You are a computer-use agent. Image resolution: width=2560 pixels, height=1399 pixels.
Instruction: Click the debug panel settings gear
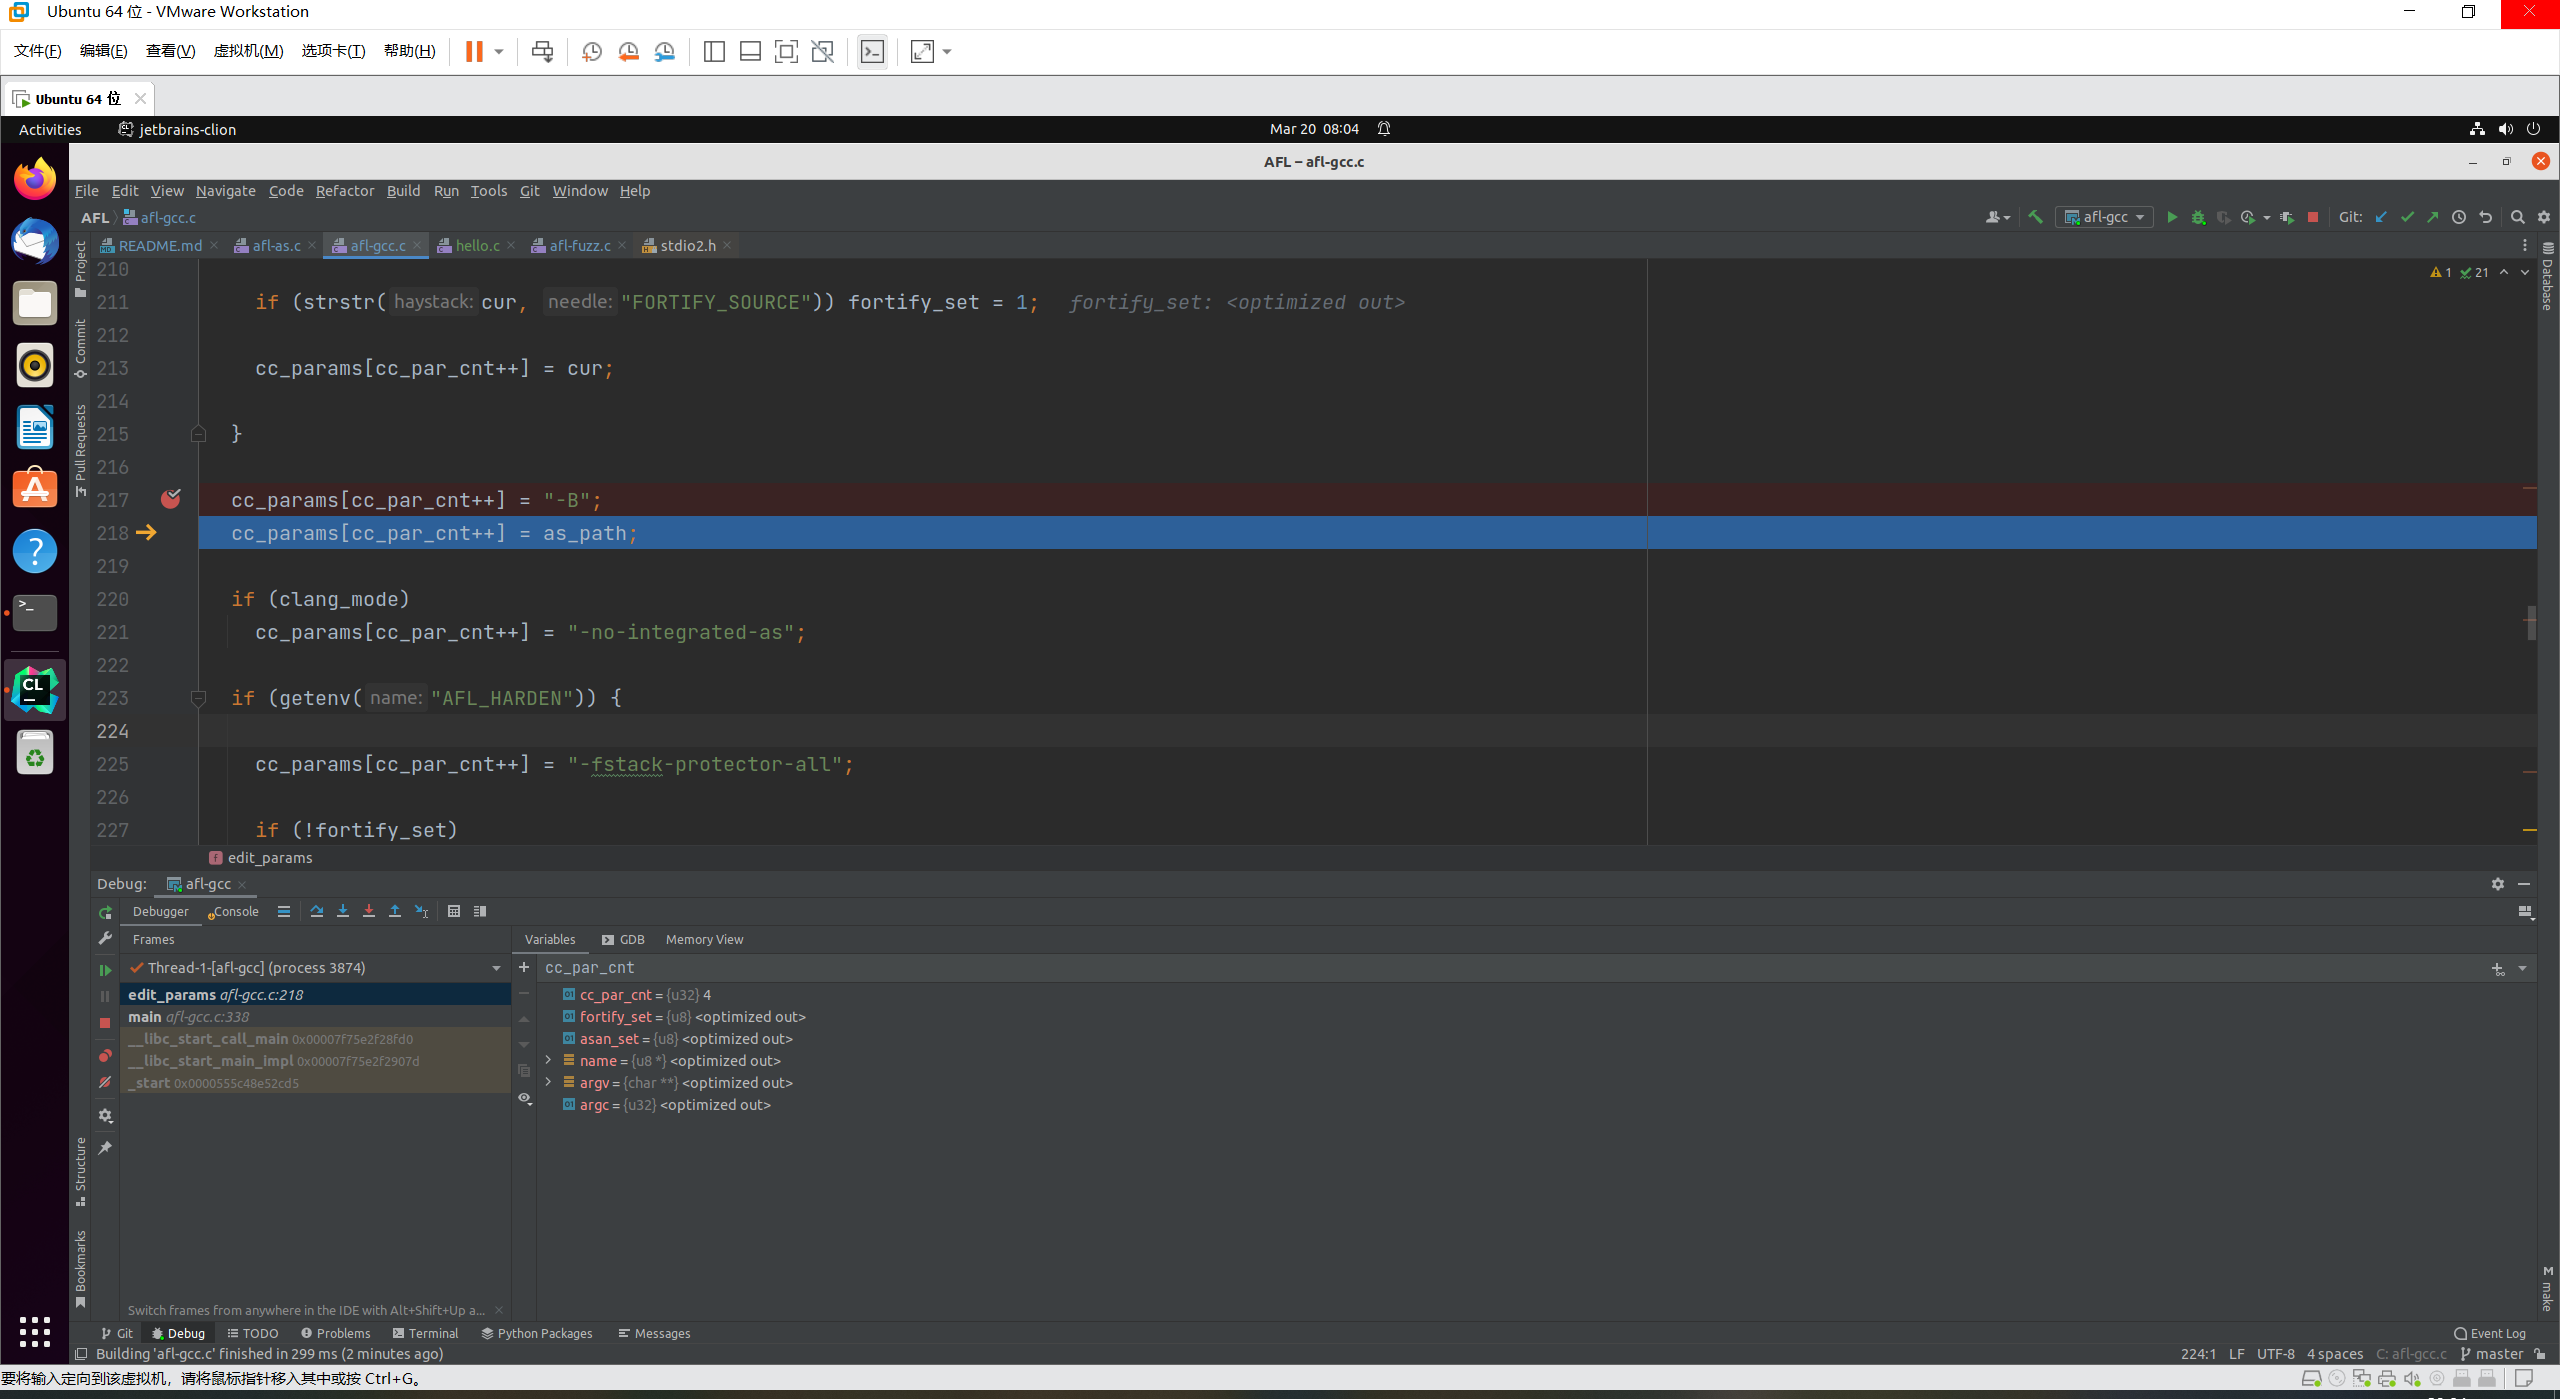(2497, 884)
